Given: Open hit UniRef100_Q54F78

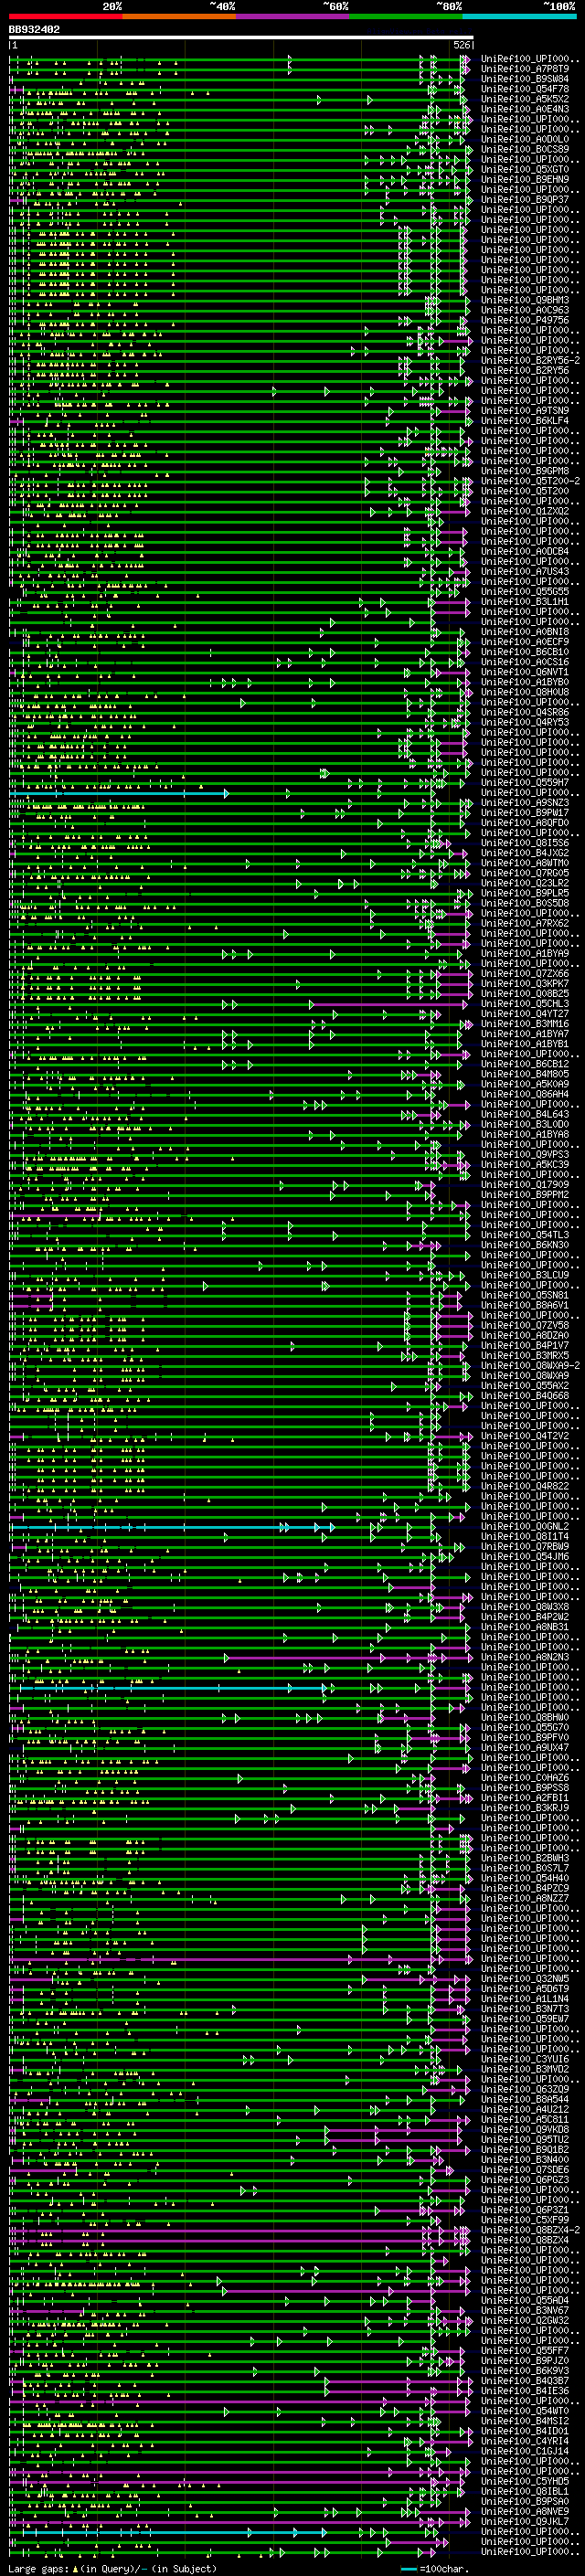Looking at the screenshot, I should click(x=525, y=89).
